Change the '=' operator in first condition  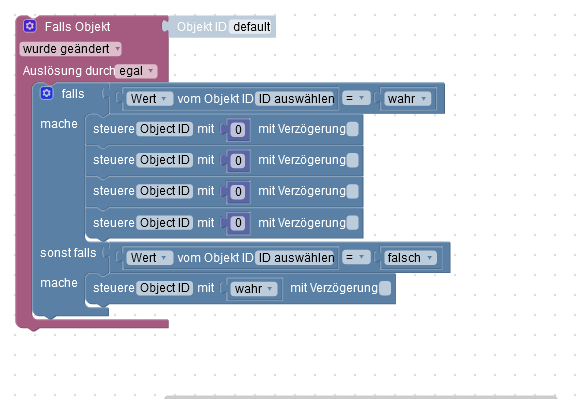click(x=356, y=98)
